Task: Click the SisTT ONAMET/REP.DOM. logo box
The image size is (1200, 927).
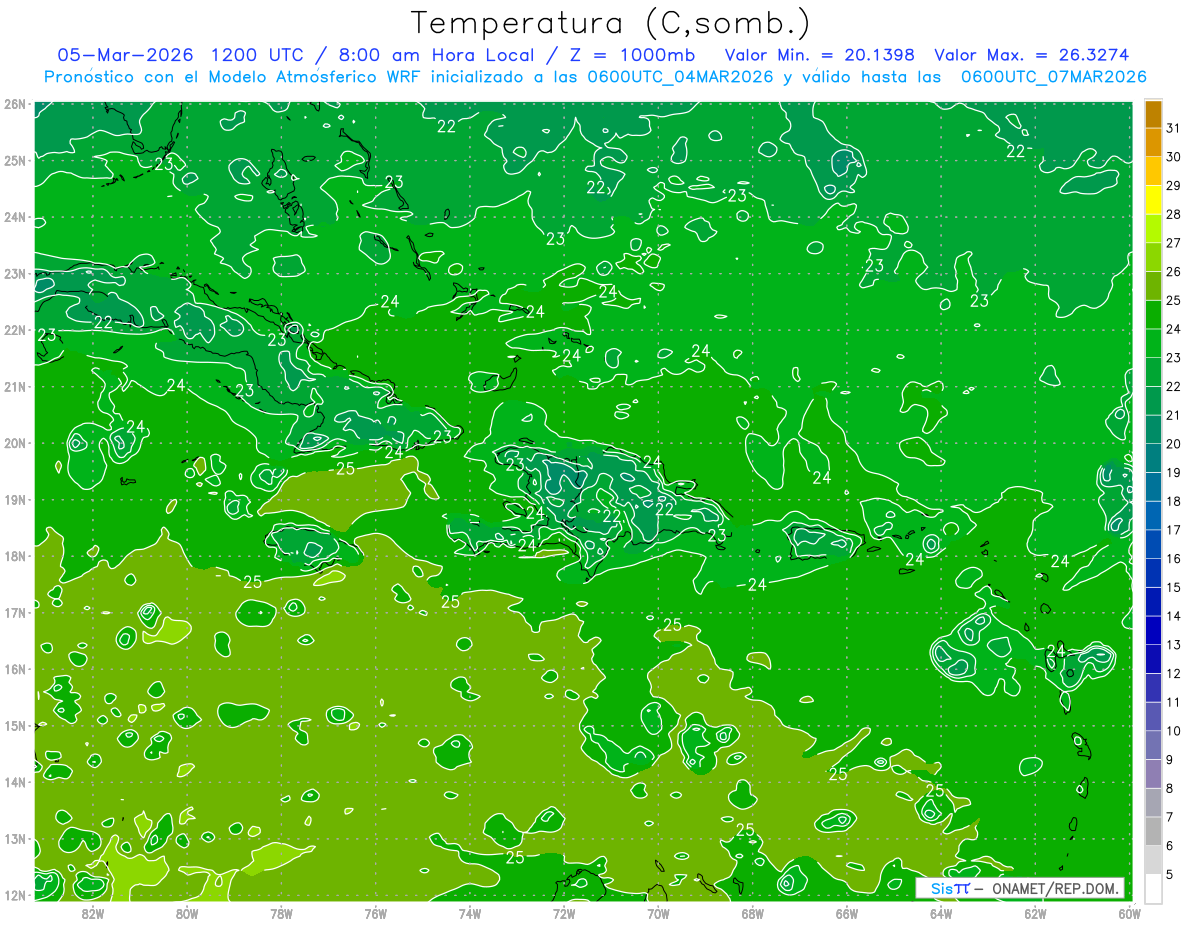Action: pos(1021,888)
